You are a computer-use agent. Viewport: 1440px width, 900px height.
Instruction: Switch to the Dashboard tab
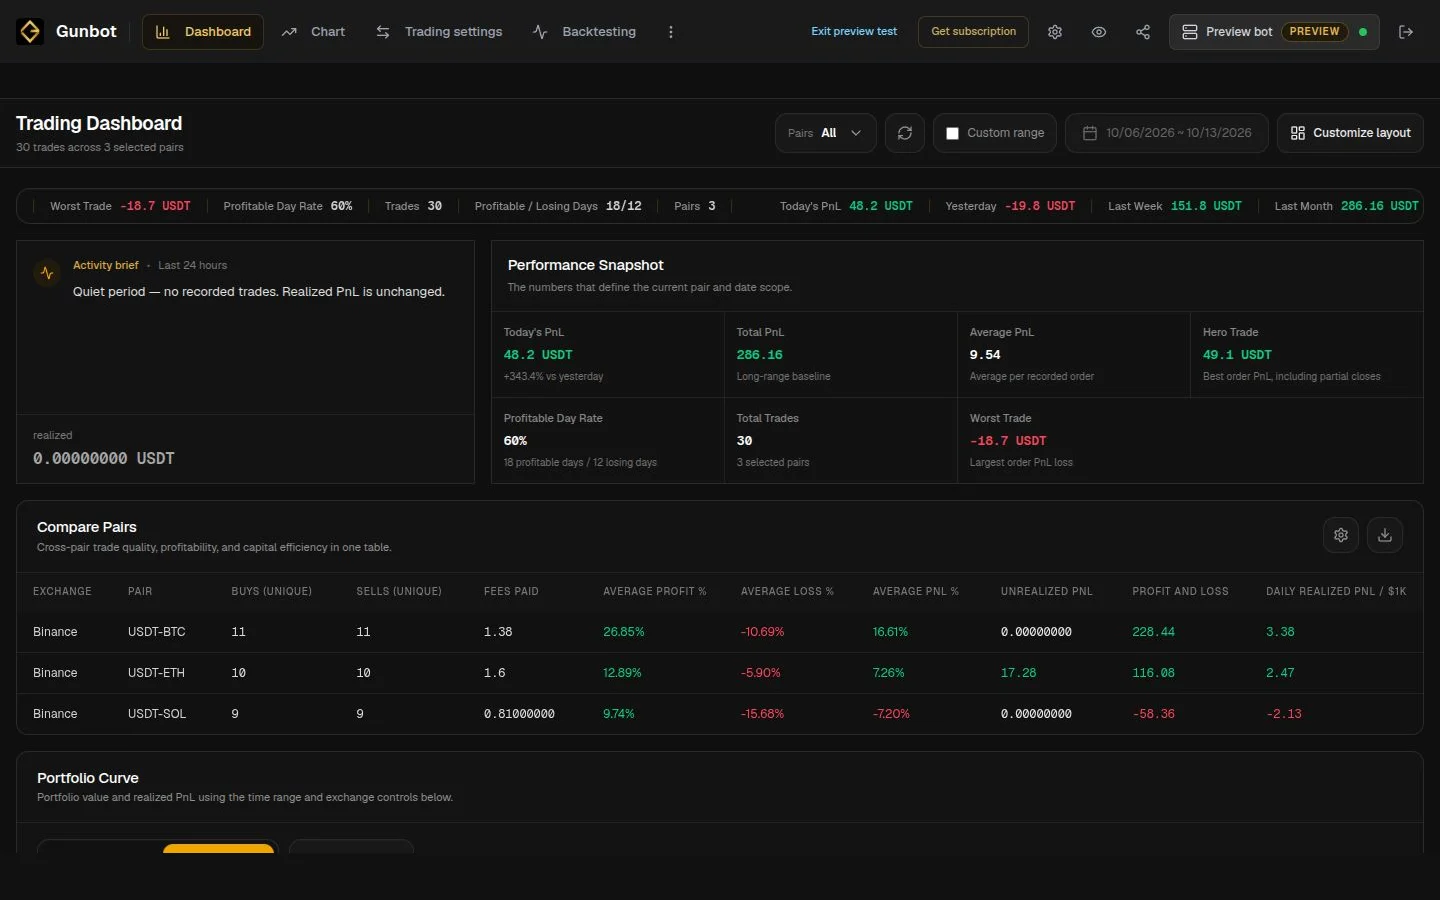(x=203, y=32)
